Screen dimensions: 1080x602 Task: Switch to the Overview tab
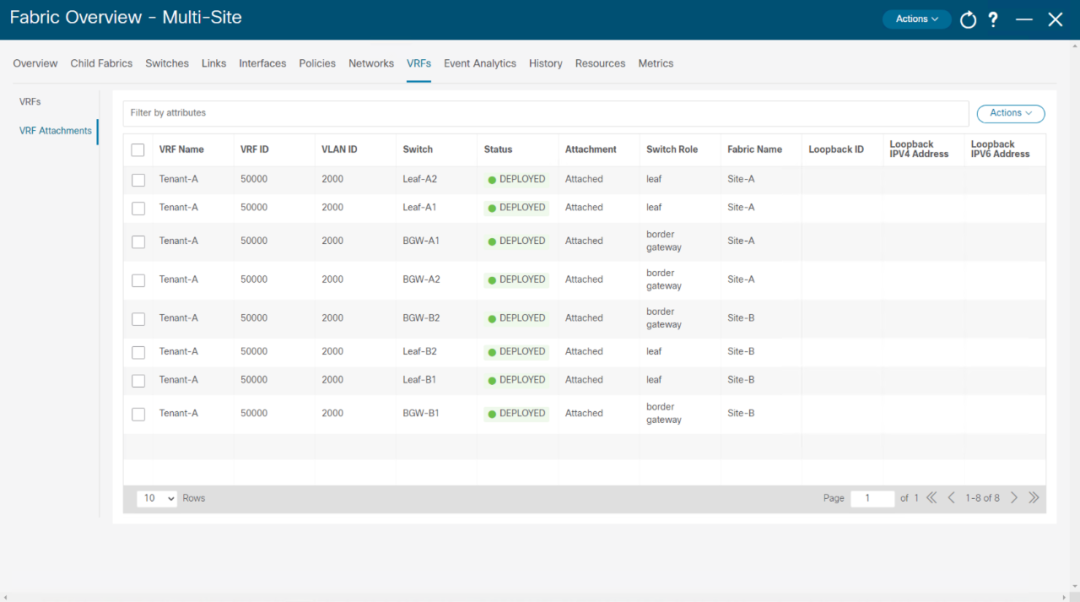point(35,63)
